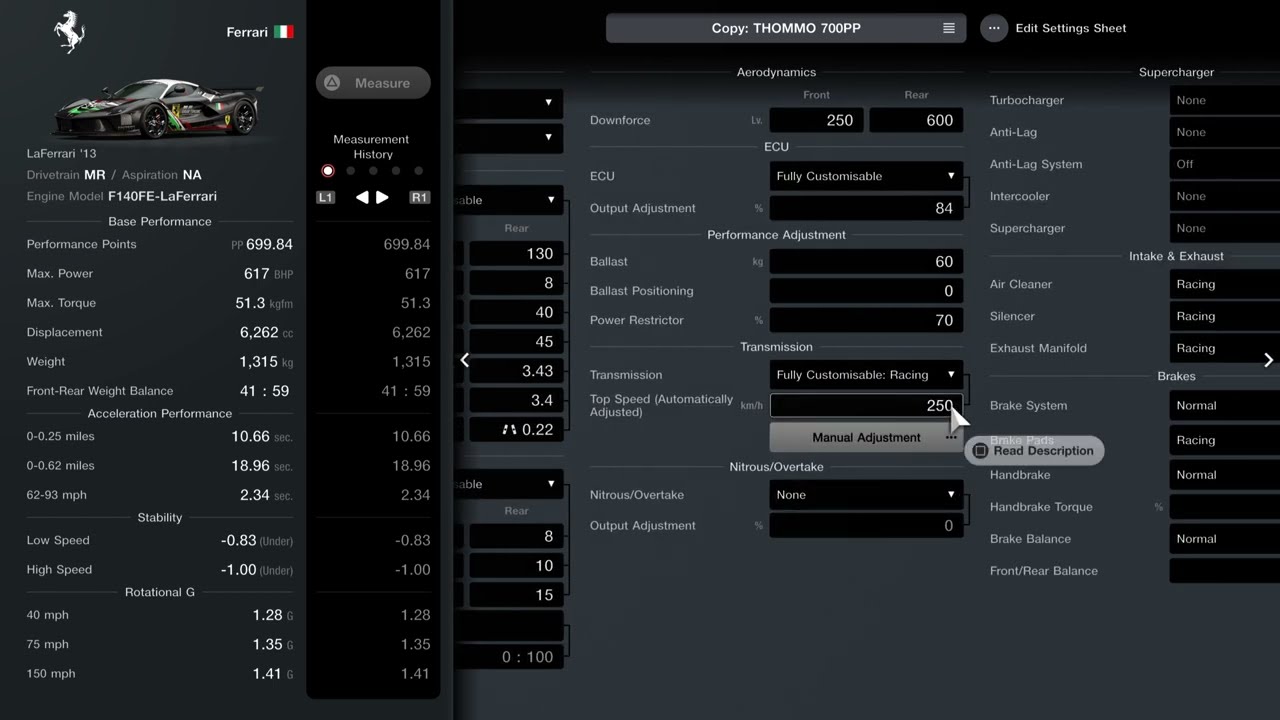1280x720 pixels.
Task: Go to next measurement history arrow
Action: (382, 198)
